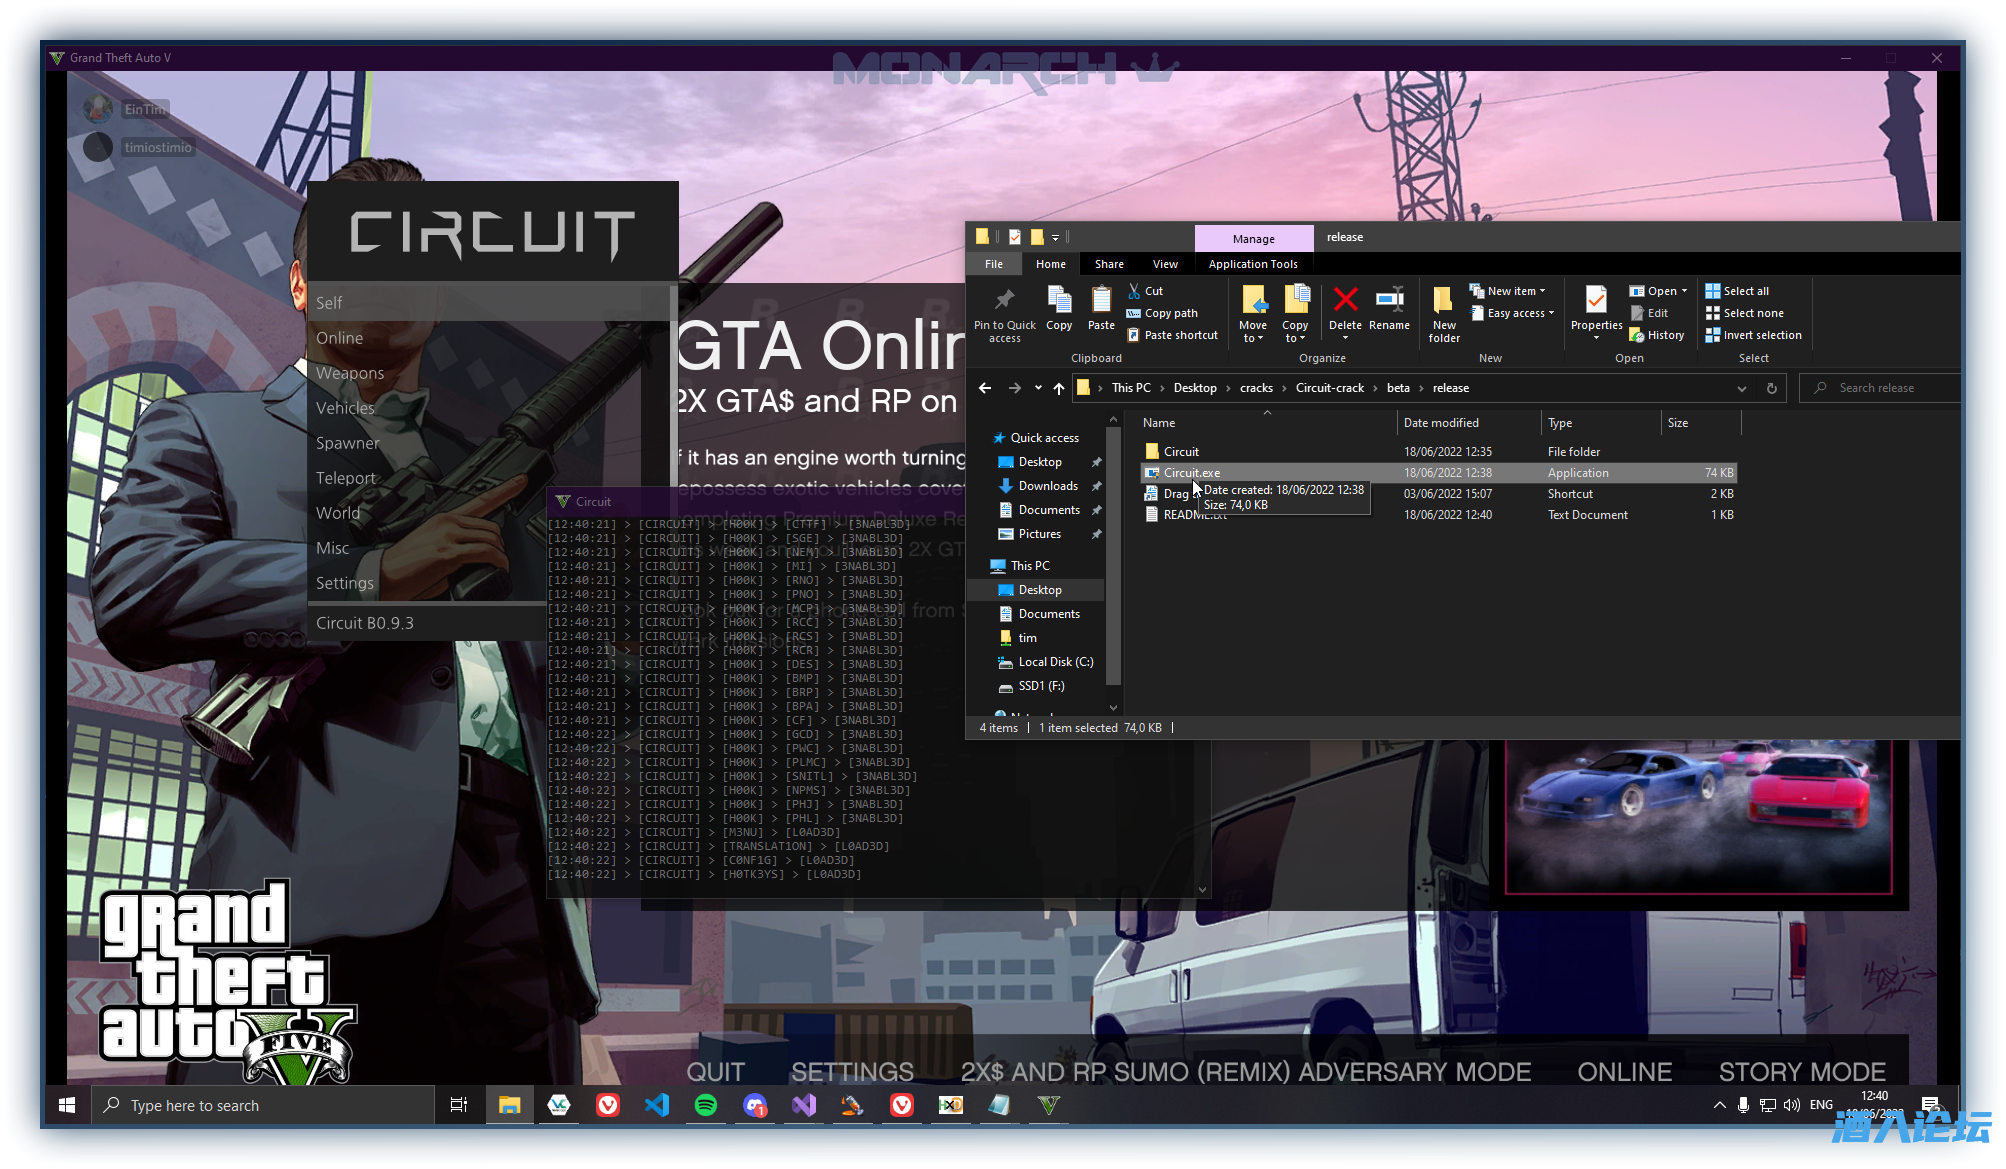2006x1169 pixels.
Task: Switch to the View ribbon tab
Action: 1165,264
